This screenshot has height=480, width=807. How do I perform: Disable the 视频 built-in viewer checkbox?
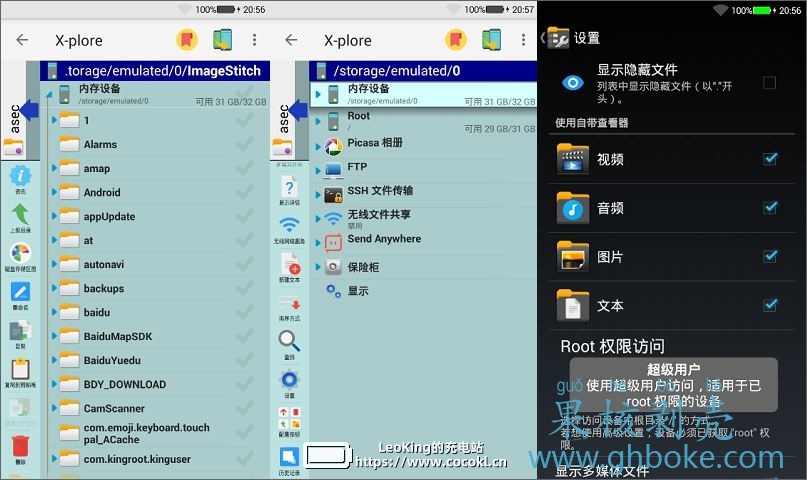tap(769, 159)
